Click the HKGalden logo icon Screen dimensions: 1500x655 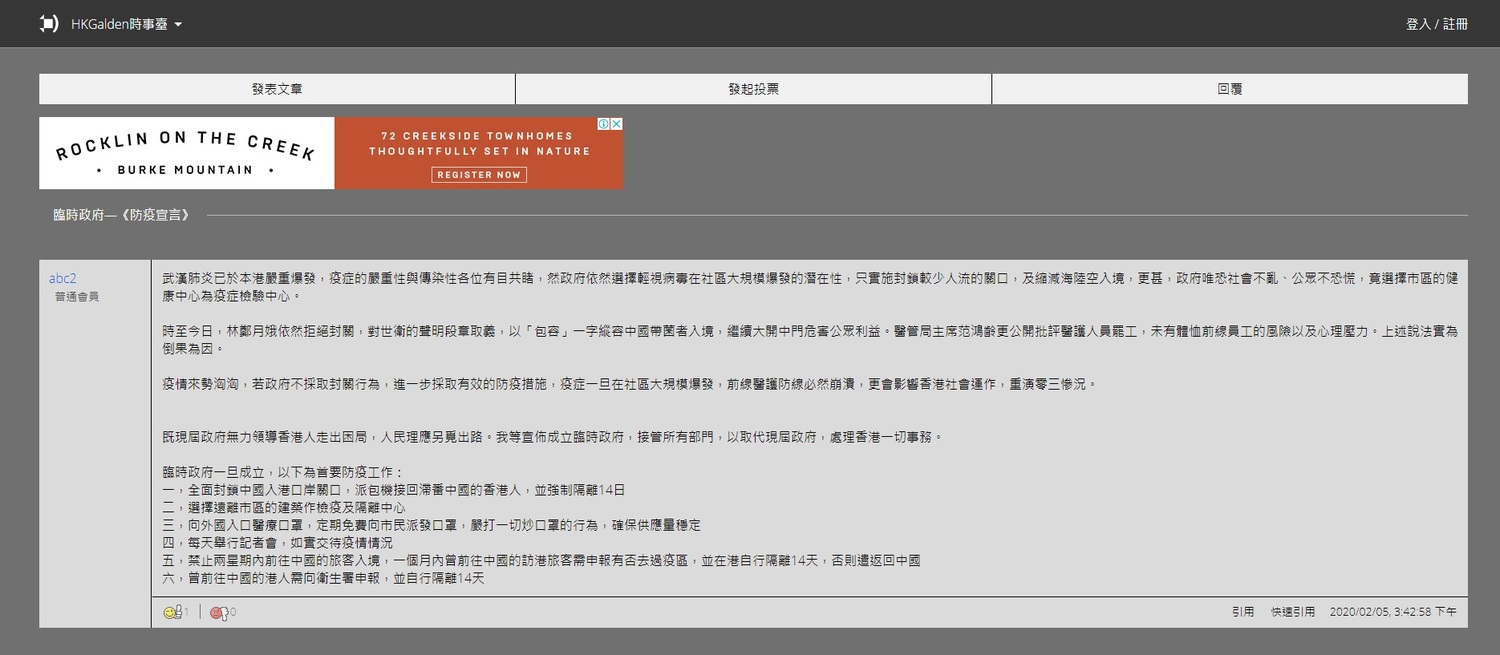tap(49, 23)
